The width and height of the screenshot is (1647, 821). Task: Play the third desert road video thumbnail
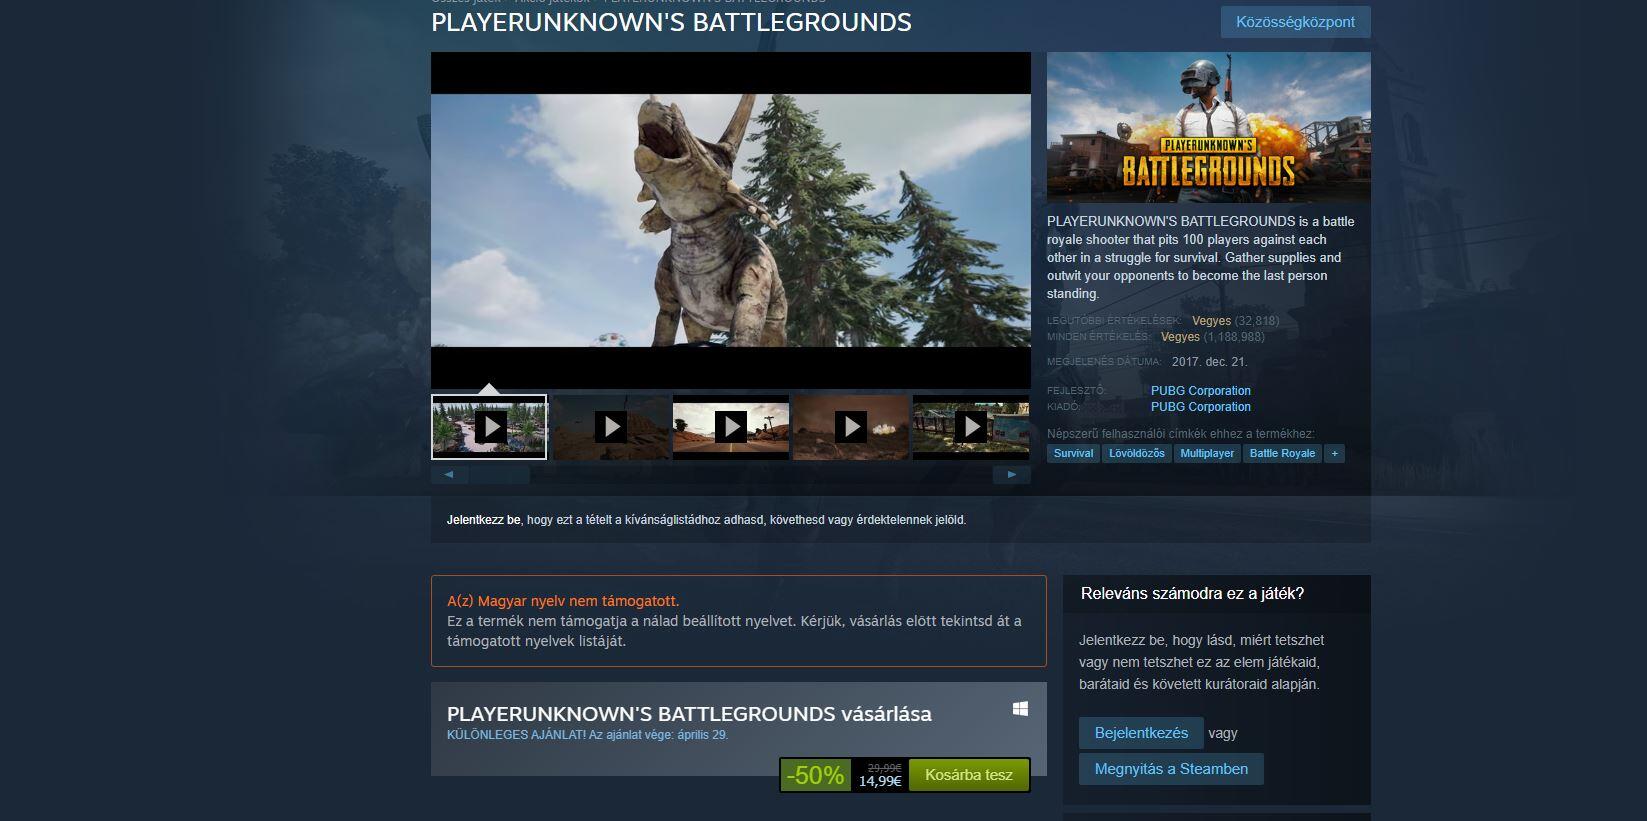(730, 427)
